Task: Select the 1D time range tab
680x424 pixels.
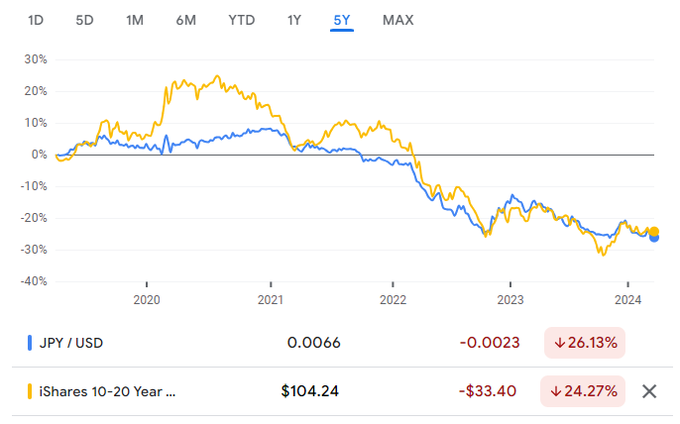Action: pyautogui.click(x=35, y=20)
